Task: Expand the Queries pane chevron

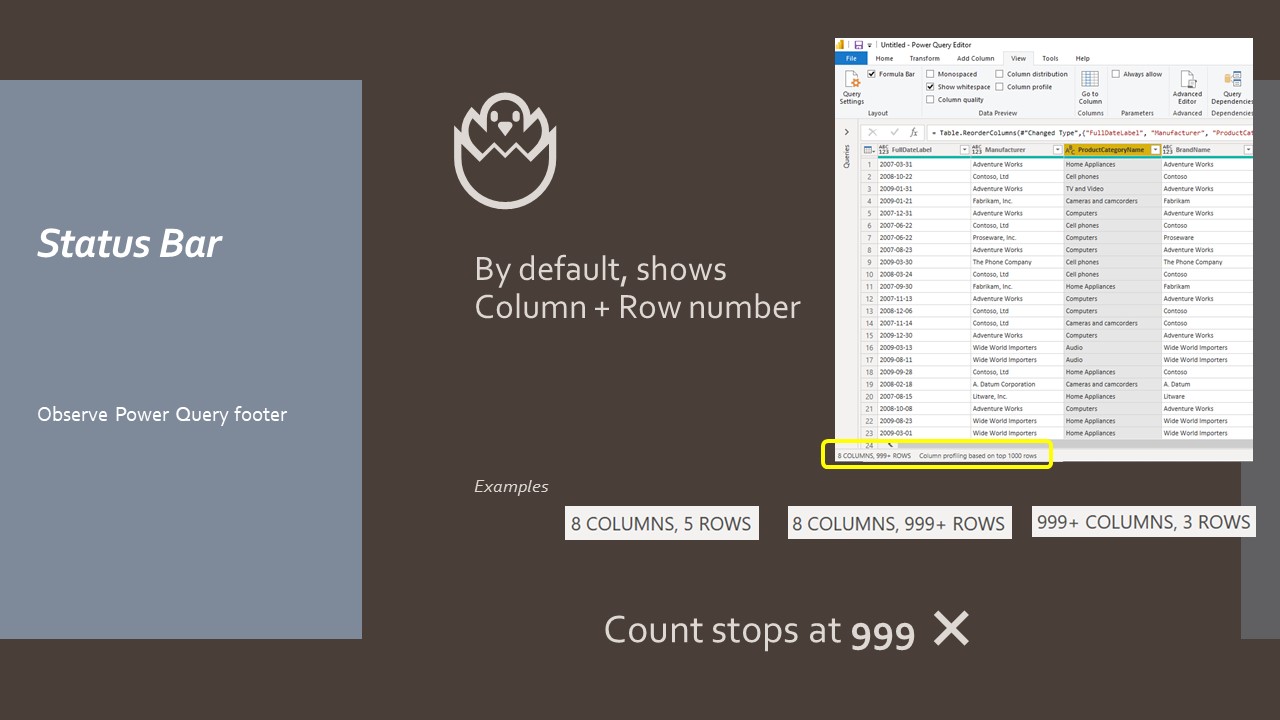Action: (x=846, y=130)
